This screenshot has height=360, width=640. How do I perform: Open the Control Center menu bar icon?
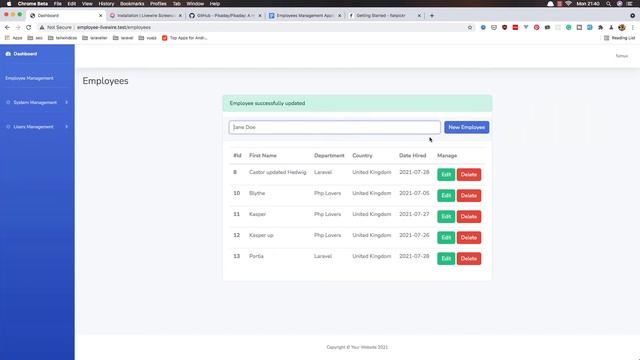(x=629, y=4)
